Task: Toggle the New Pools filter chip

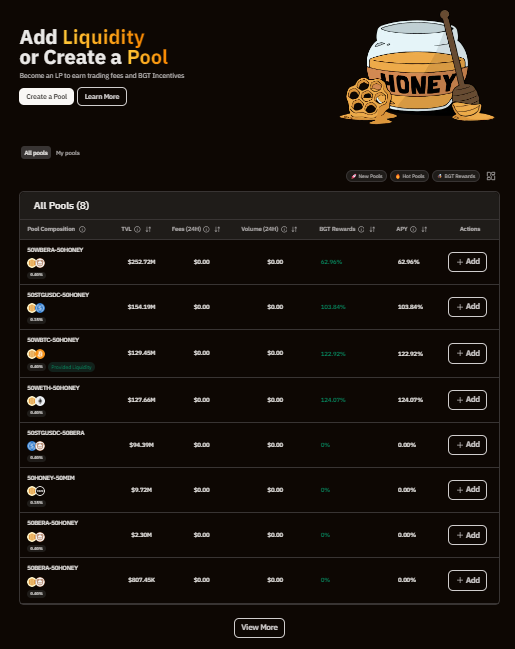Action: pos(366,176)
